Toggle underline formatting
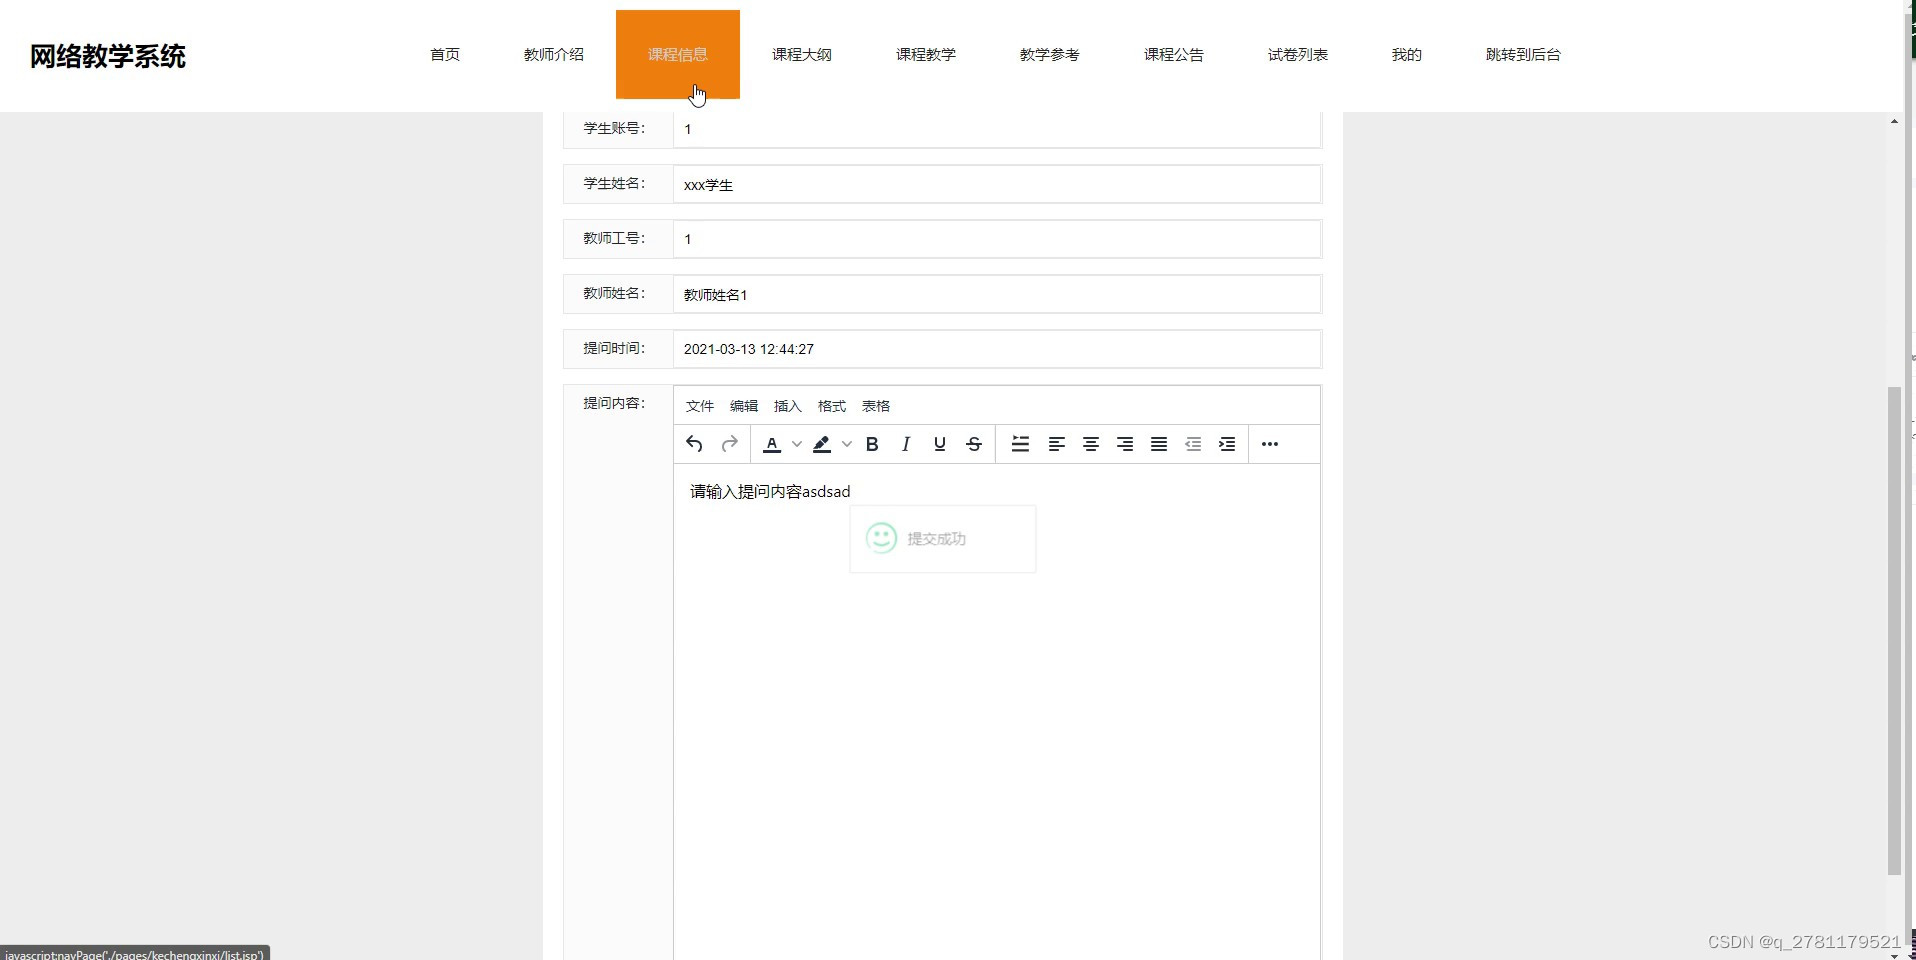 point(940,444)
